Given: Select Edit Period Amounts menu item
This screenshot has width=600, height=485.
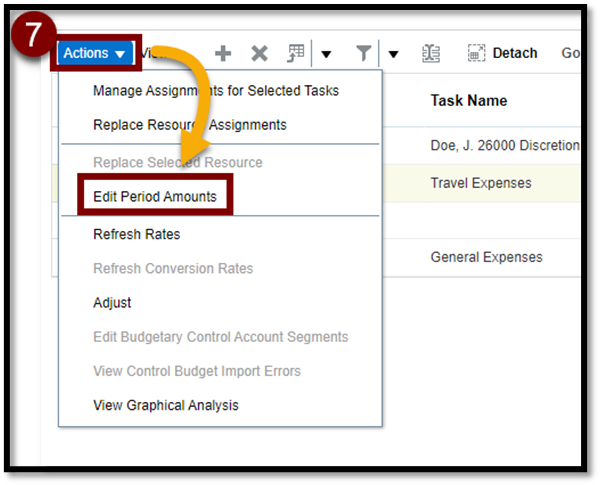Looking at the screenshot, I should pyautogui.click(x=154, y=197).
